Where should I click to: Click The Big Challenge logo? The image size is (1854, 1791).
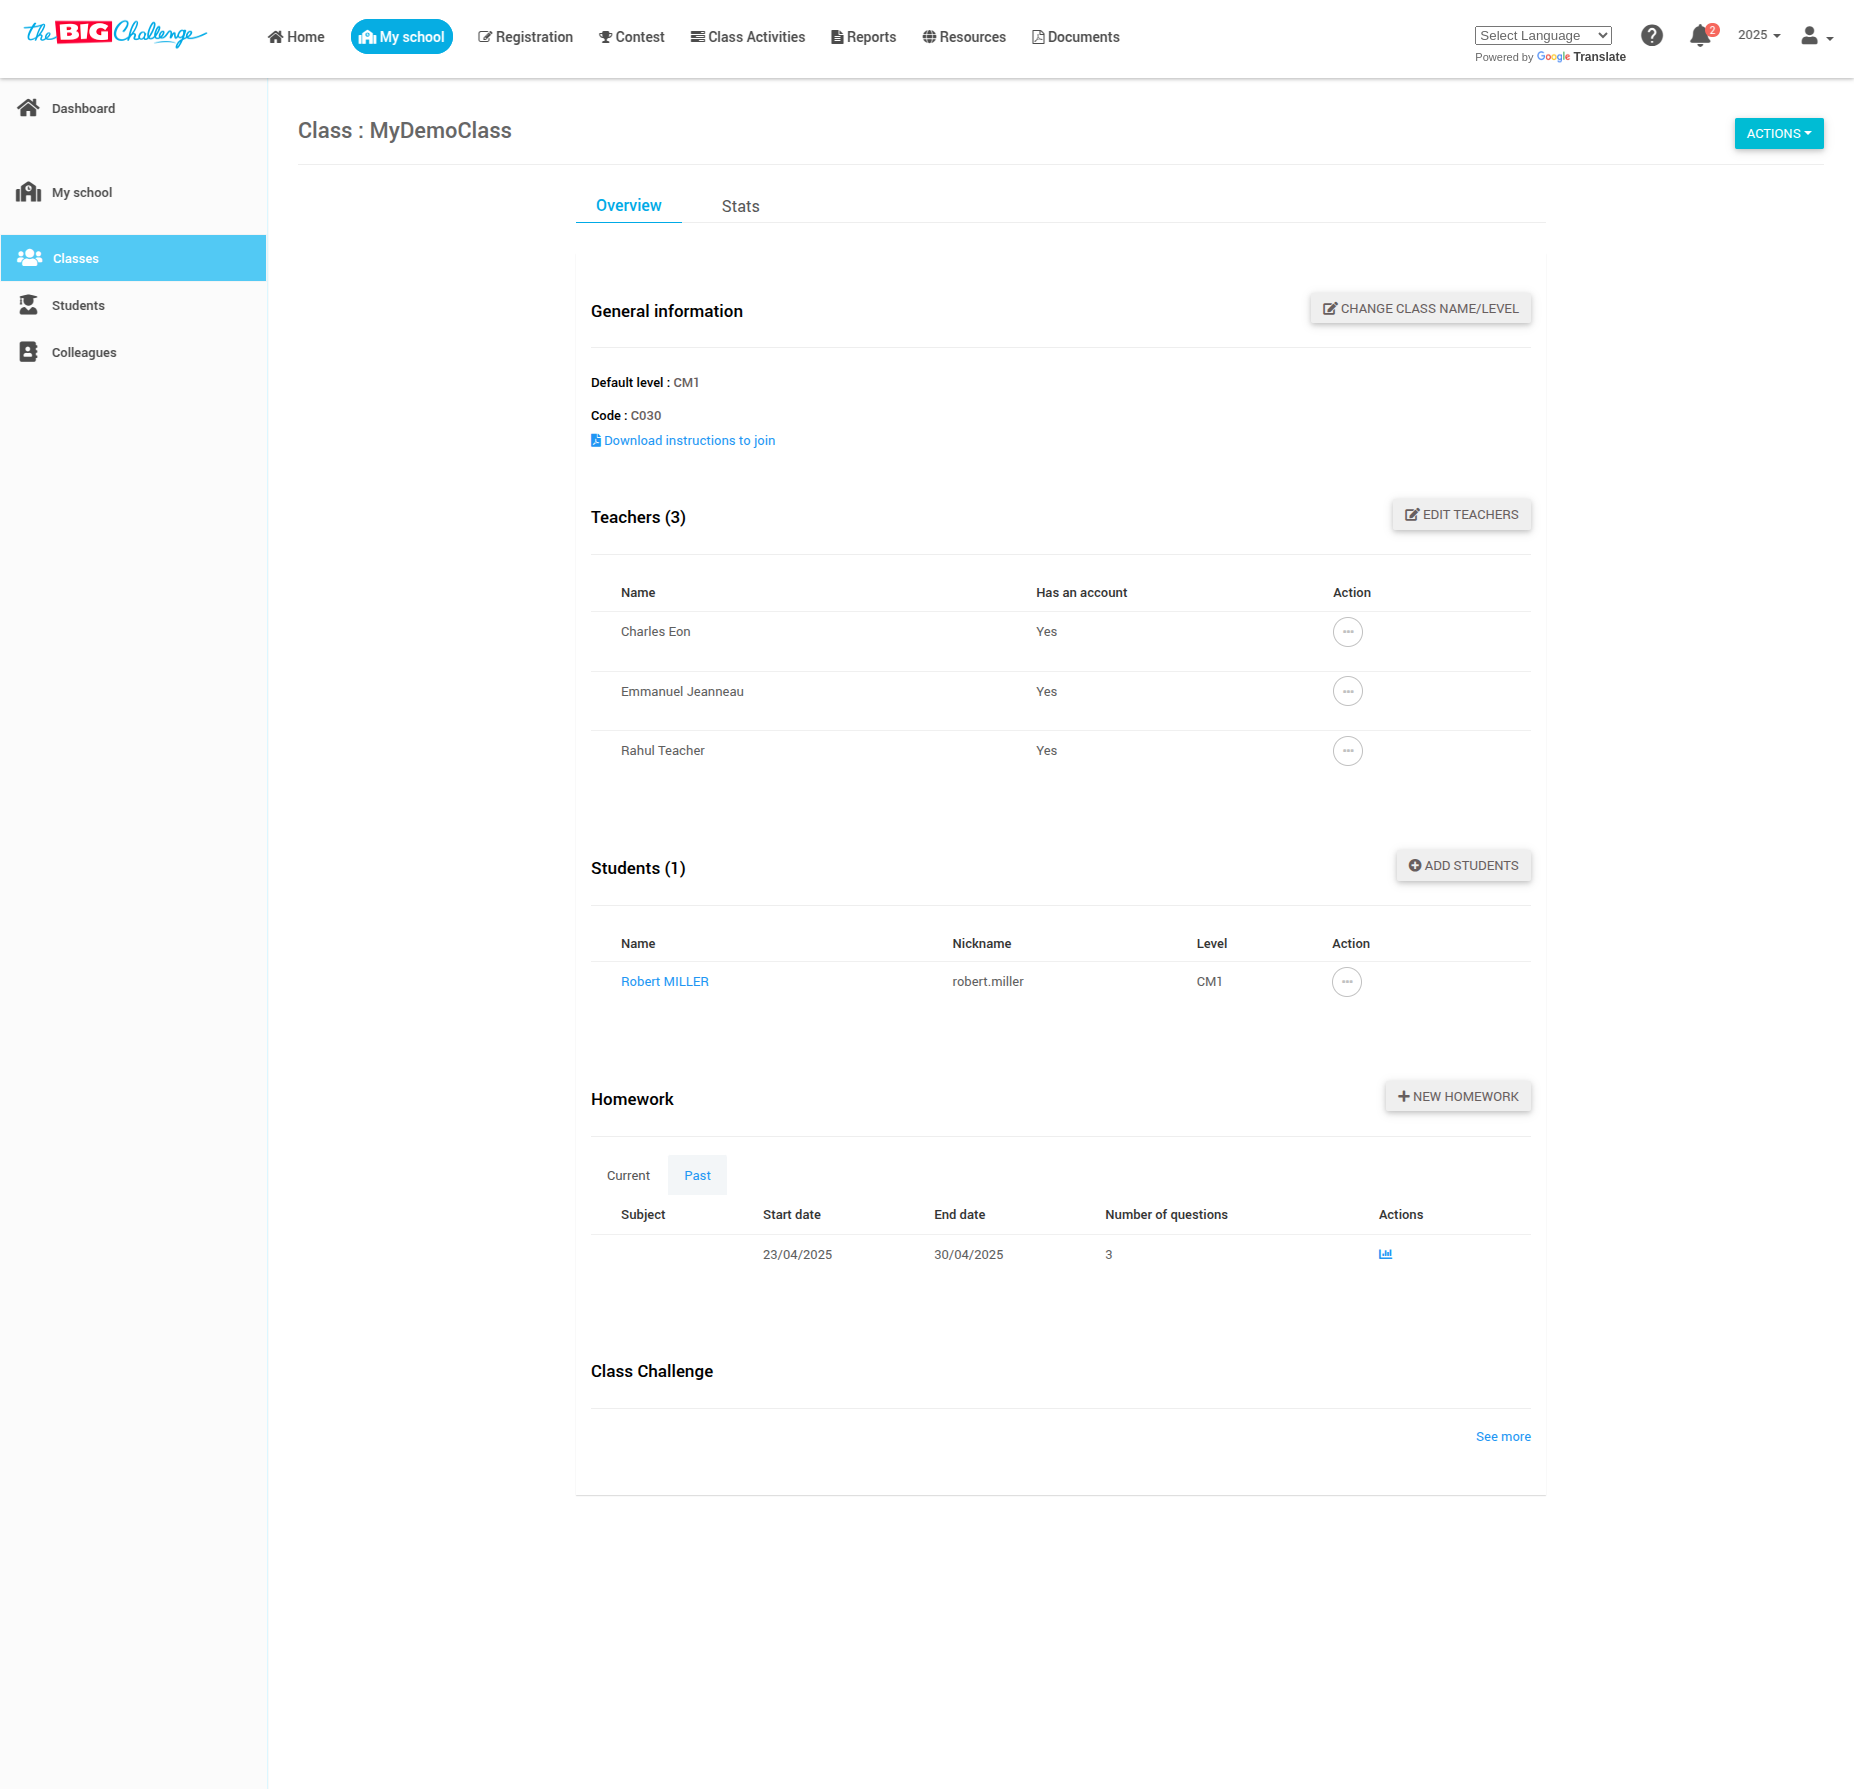pos(115,34)
